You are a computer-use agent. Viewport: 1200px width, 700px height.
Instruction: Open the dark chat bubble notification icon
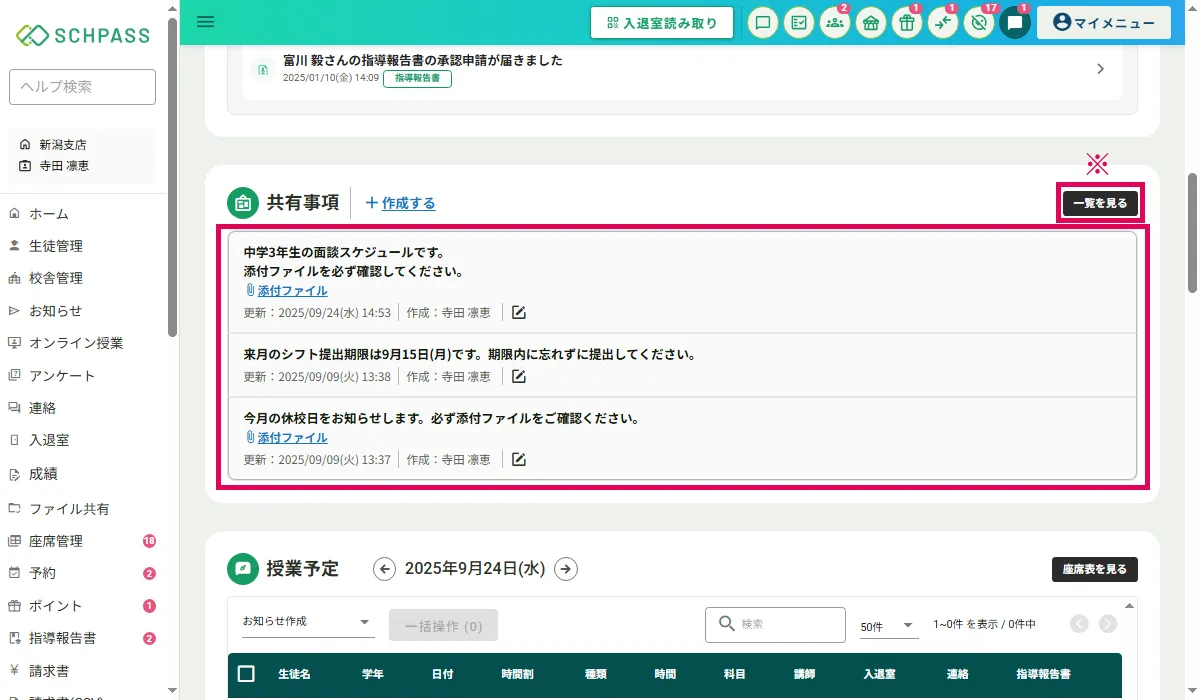1014,23
